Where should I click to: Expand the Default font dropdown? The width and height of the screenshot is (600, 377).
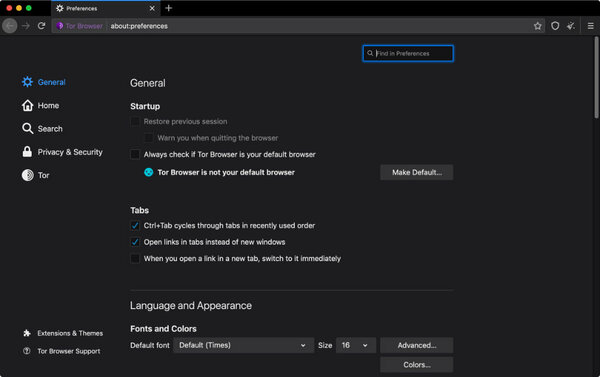tap(243, 345)
